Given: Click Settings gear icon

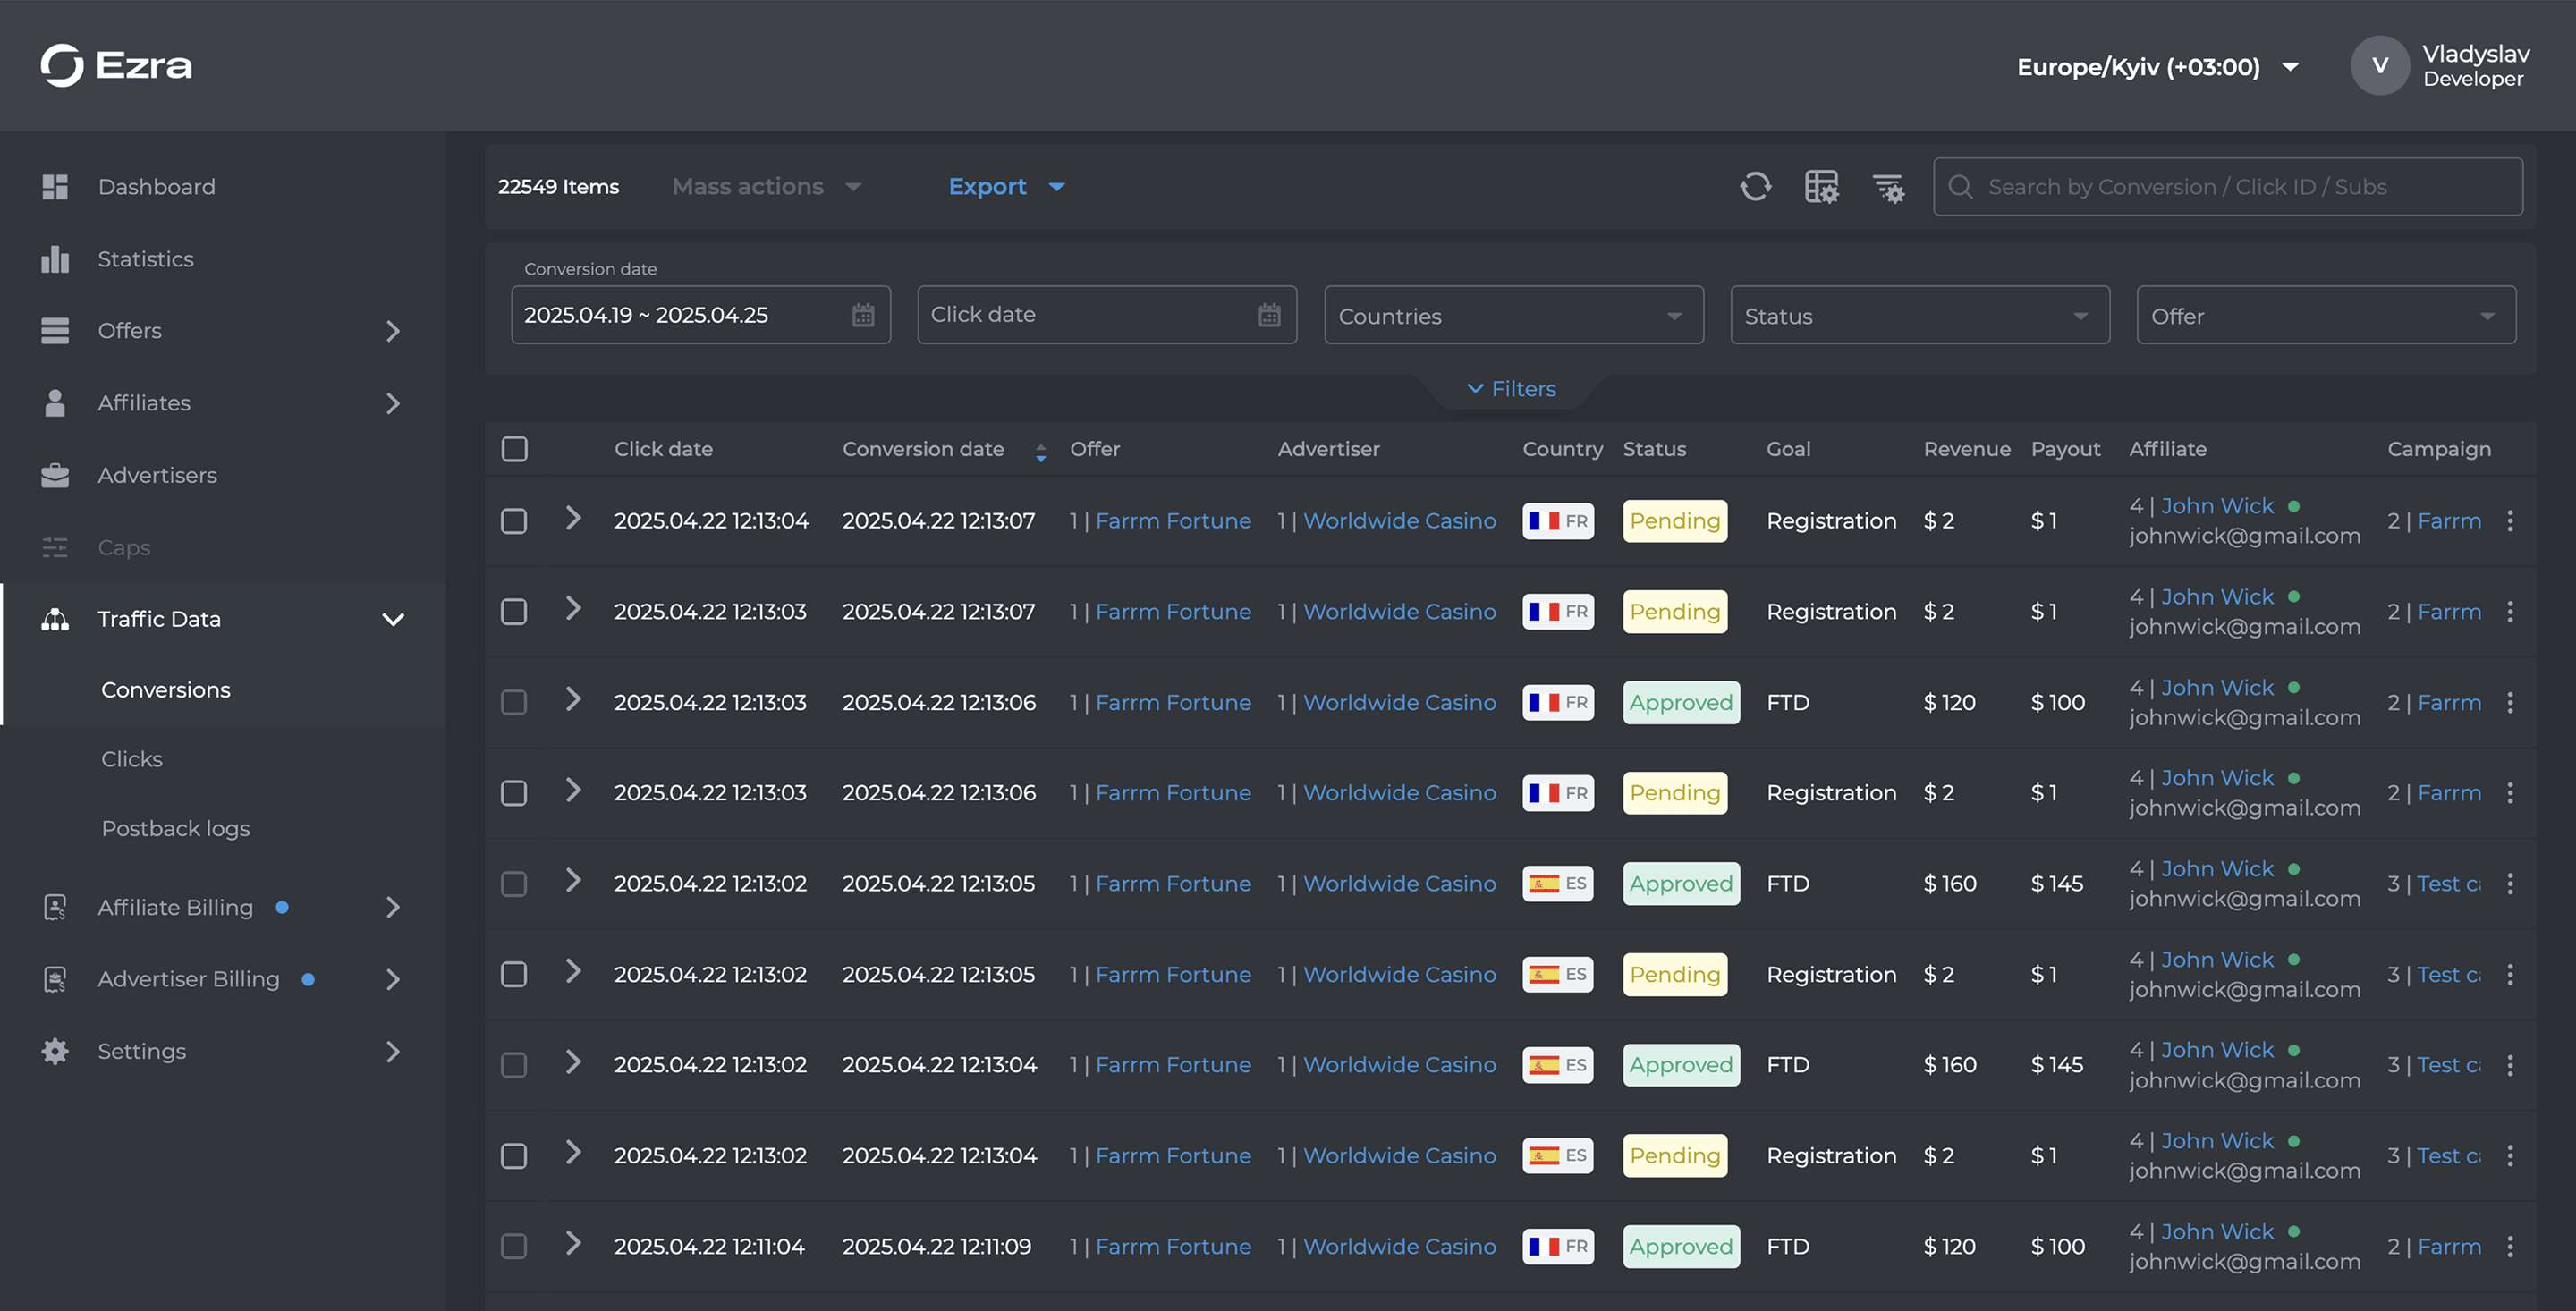Looking at the screenshot, I should coord(55,1051).
